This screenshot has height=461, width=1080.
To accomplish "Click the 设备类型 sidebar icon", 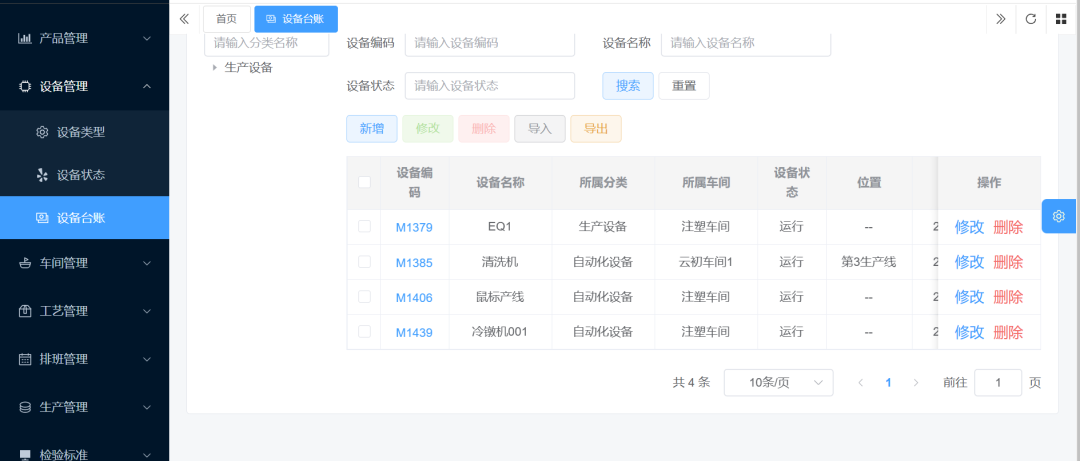I will click(42, 132).
